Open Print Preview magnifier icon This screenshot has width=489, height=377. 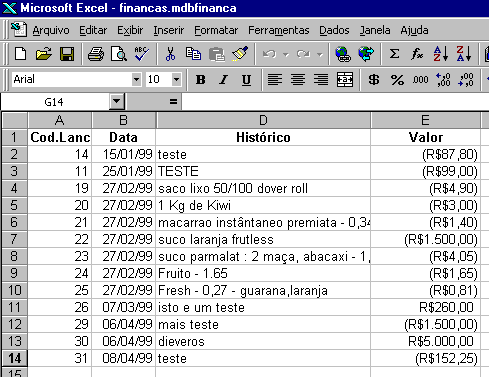tap(119, 54)
